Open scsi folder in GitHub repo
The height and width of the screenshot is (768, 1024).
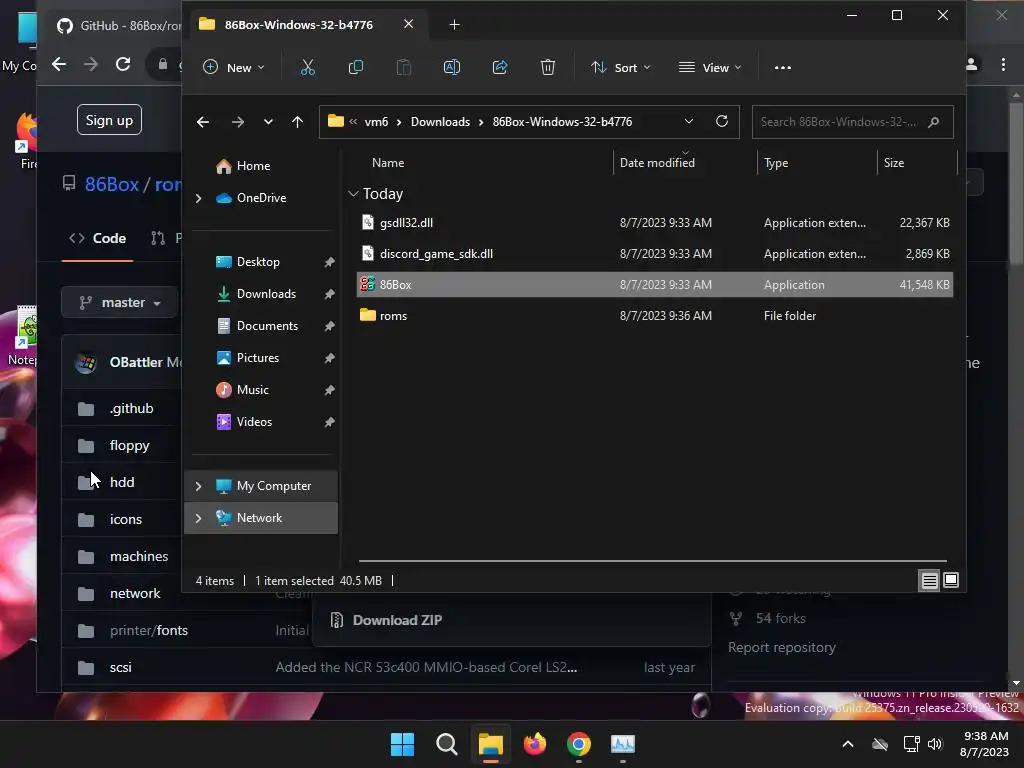coord(120,667)
